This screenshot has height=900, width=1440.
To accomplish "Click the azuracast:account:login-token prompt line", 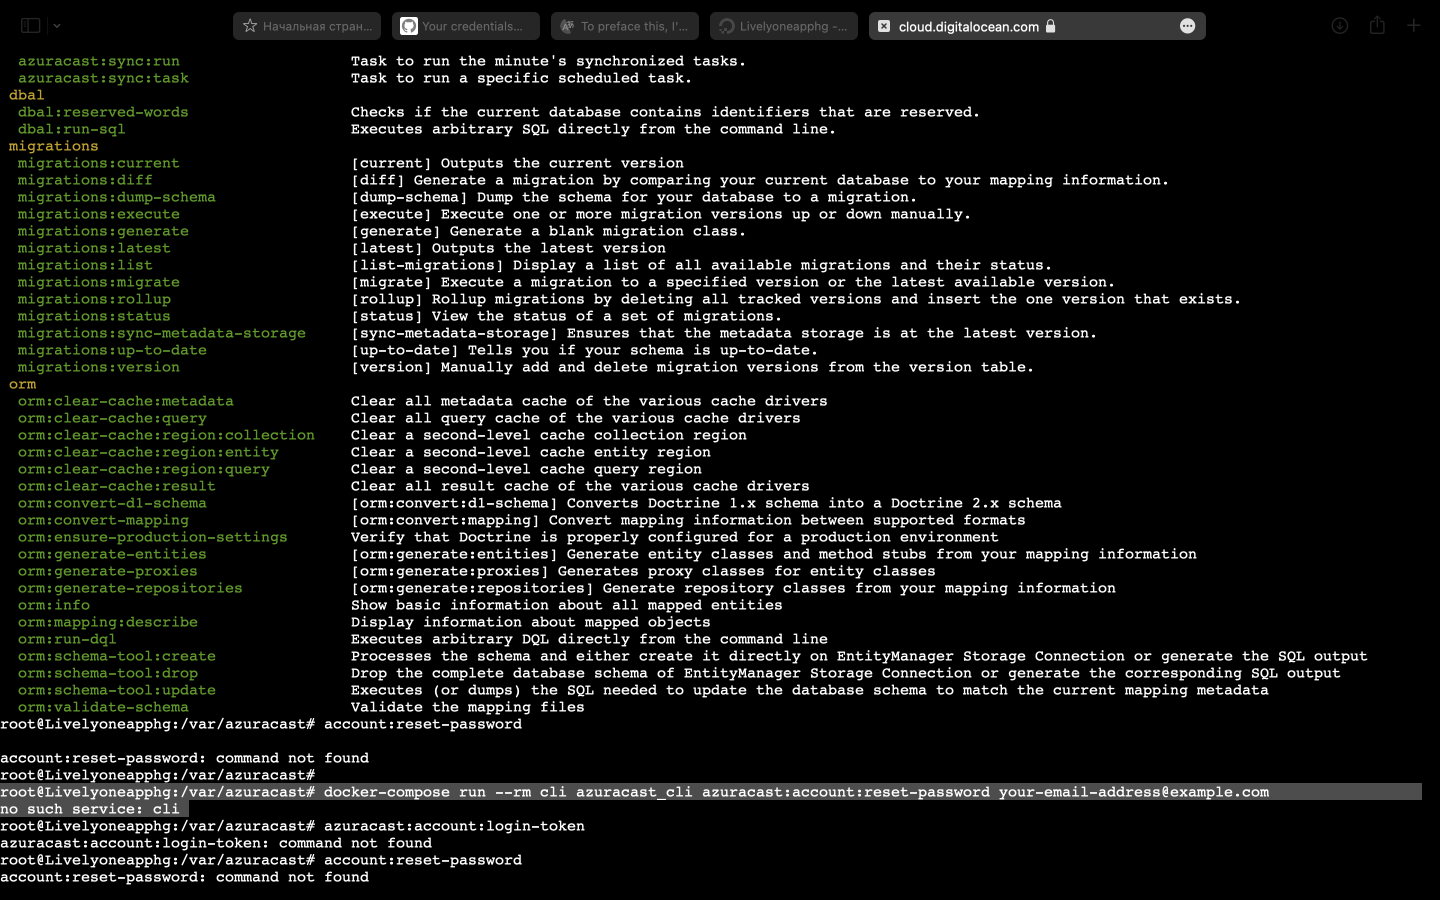I will coord(292,826).
